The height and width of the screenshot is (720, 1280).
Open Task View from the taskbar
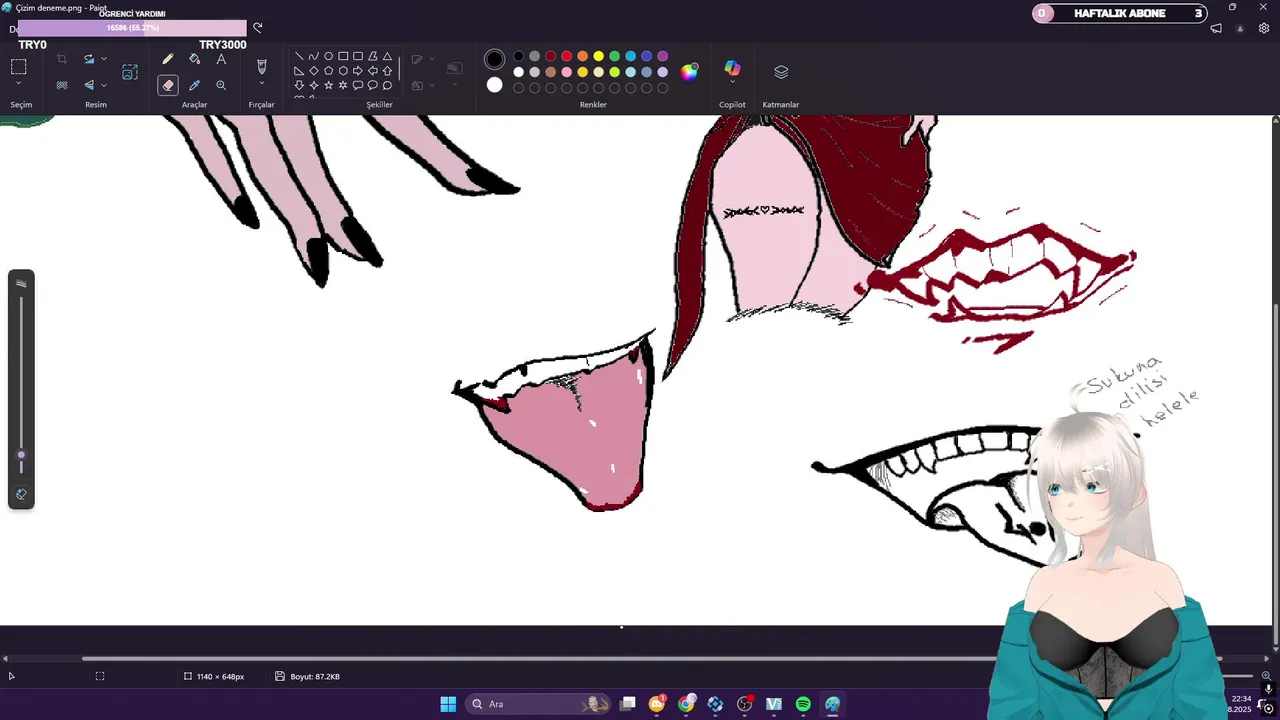tap(628, 704)
